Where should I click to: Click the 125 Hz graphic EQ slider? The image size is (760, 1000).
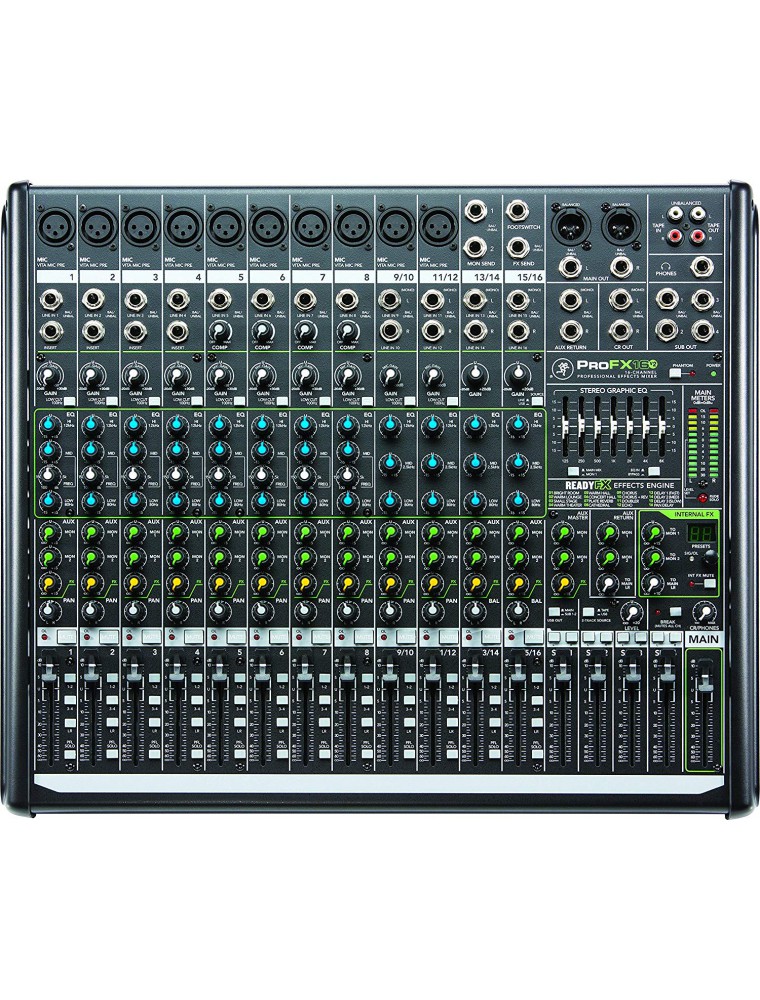click(x=568, y=425)
